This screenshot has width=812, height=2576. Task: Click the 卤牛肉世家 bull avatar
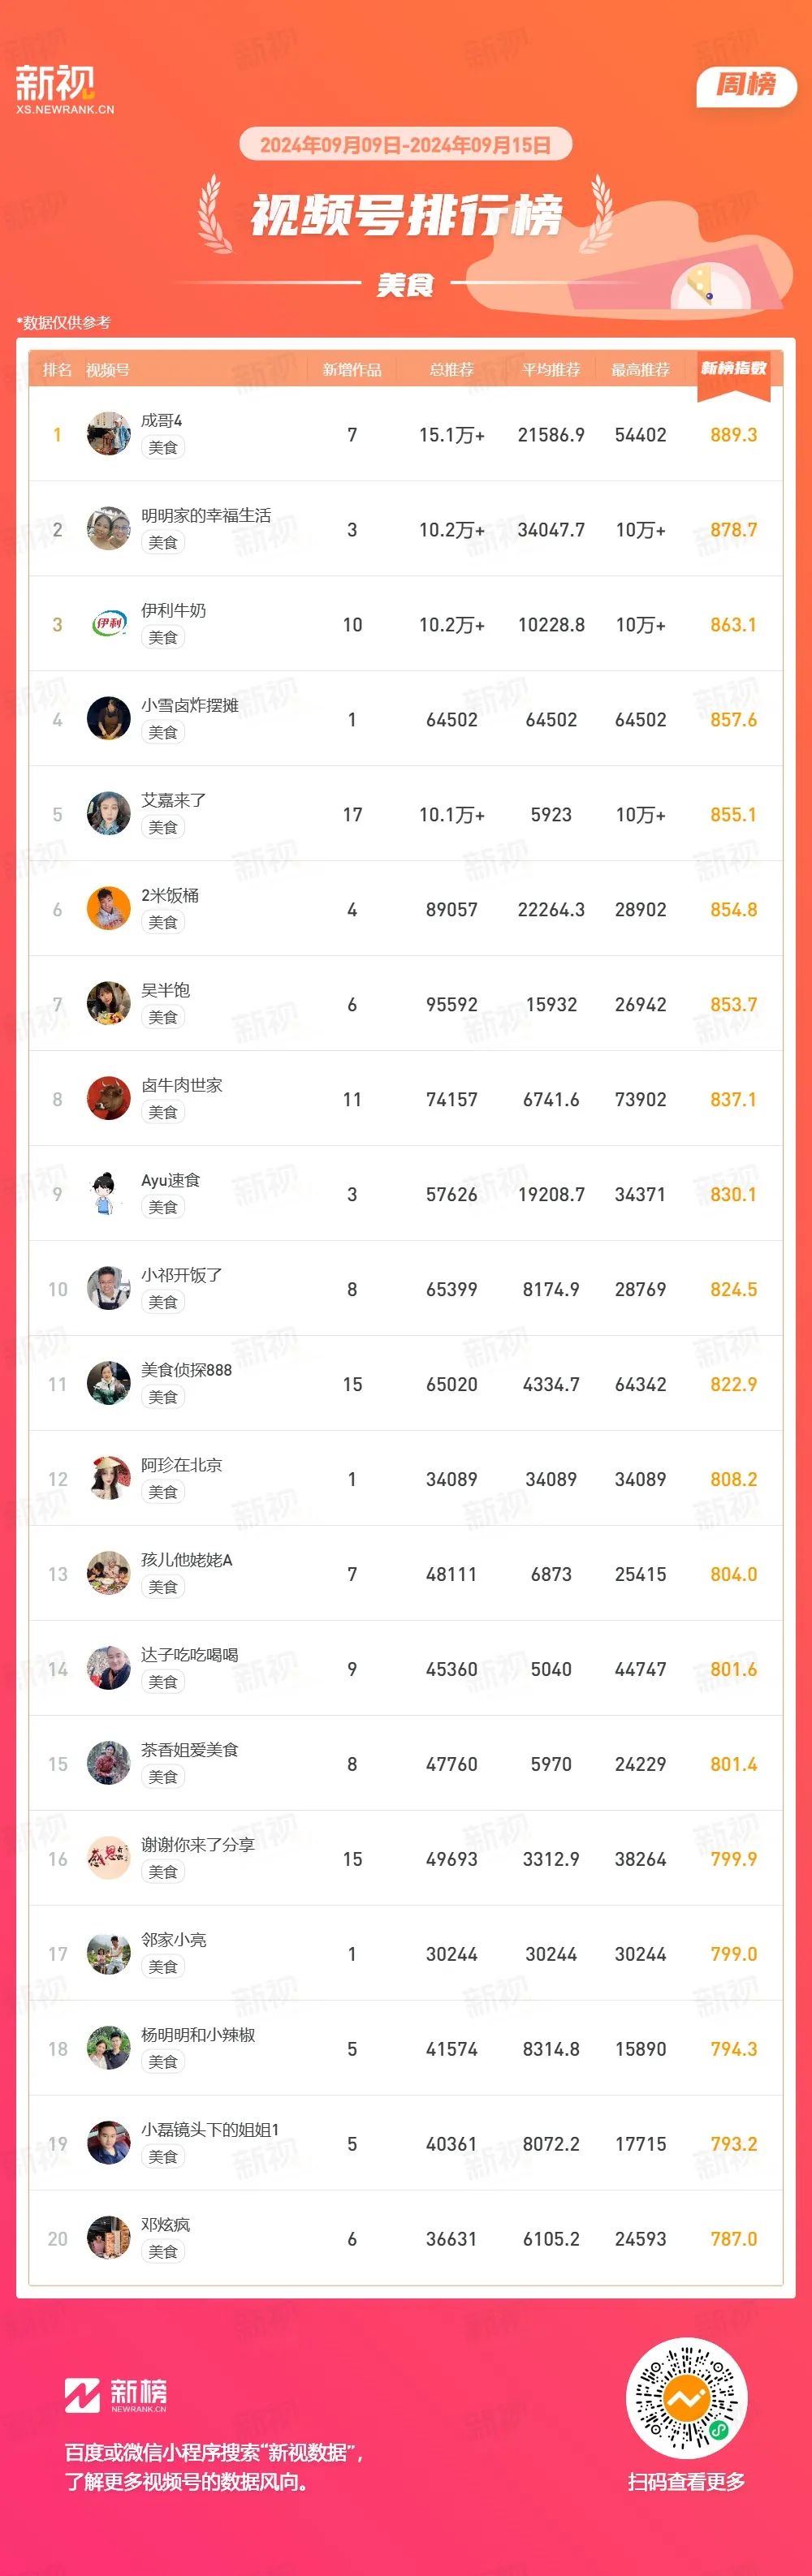[109, 1098]
